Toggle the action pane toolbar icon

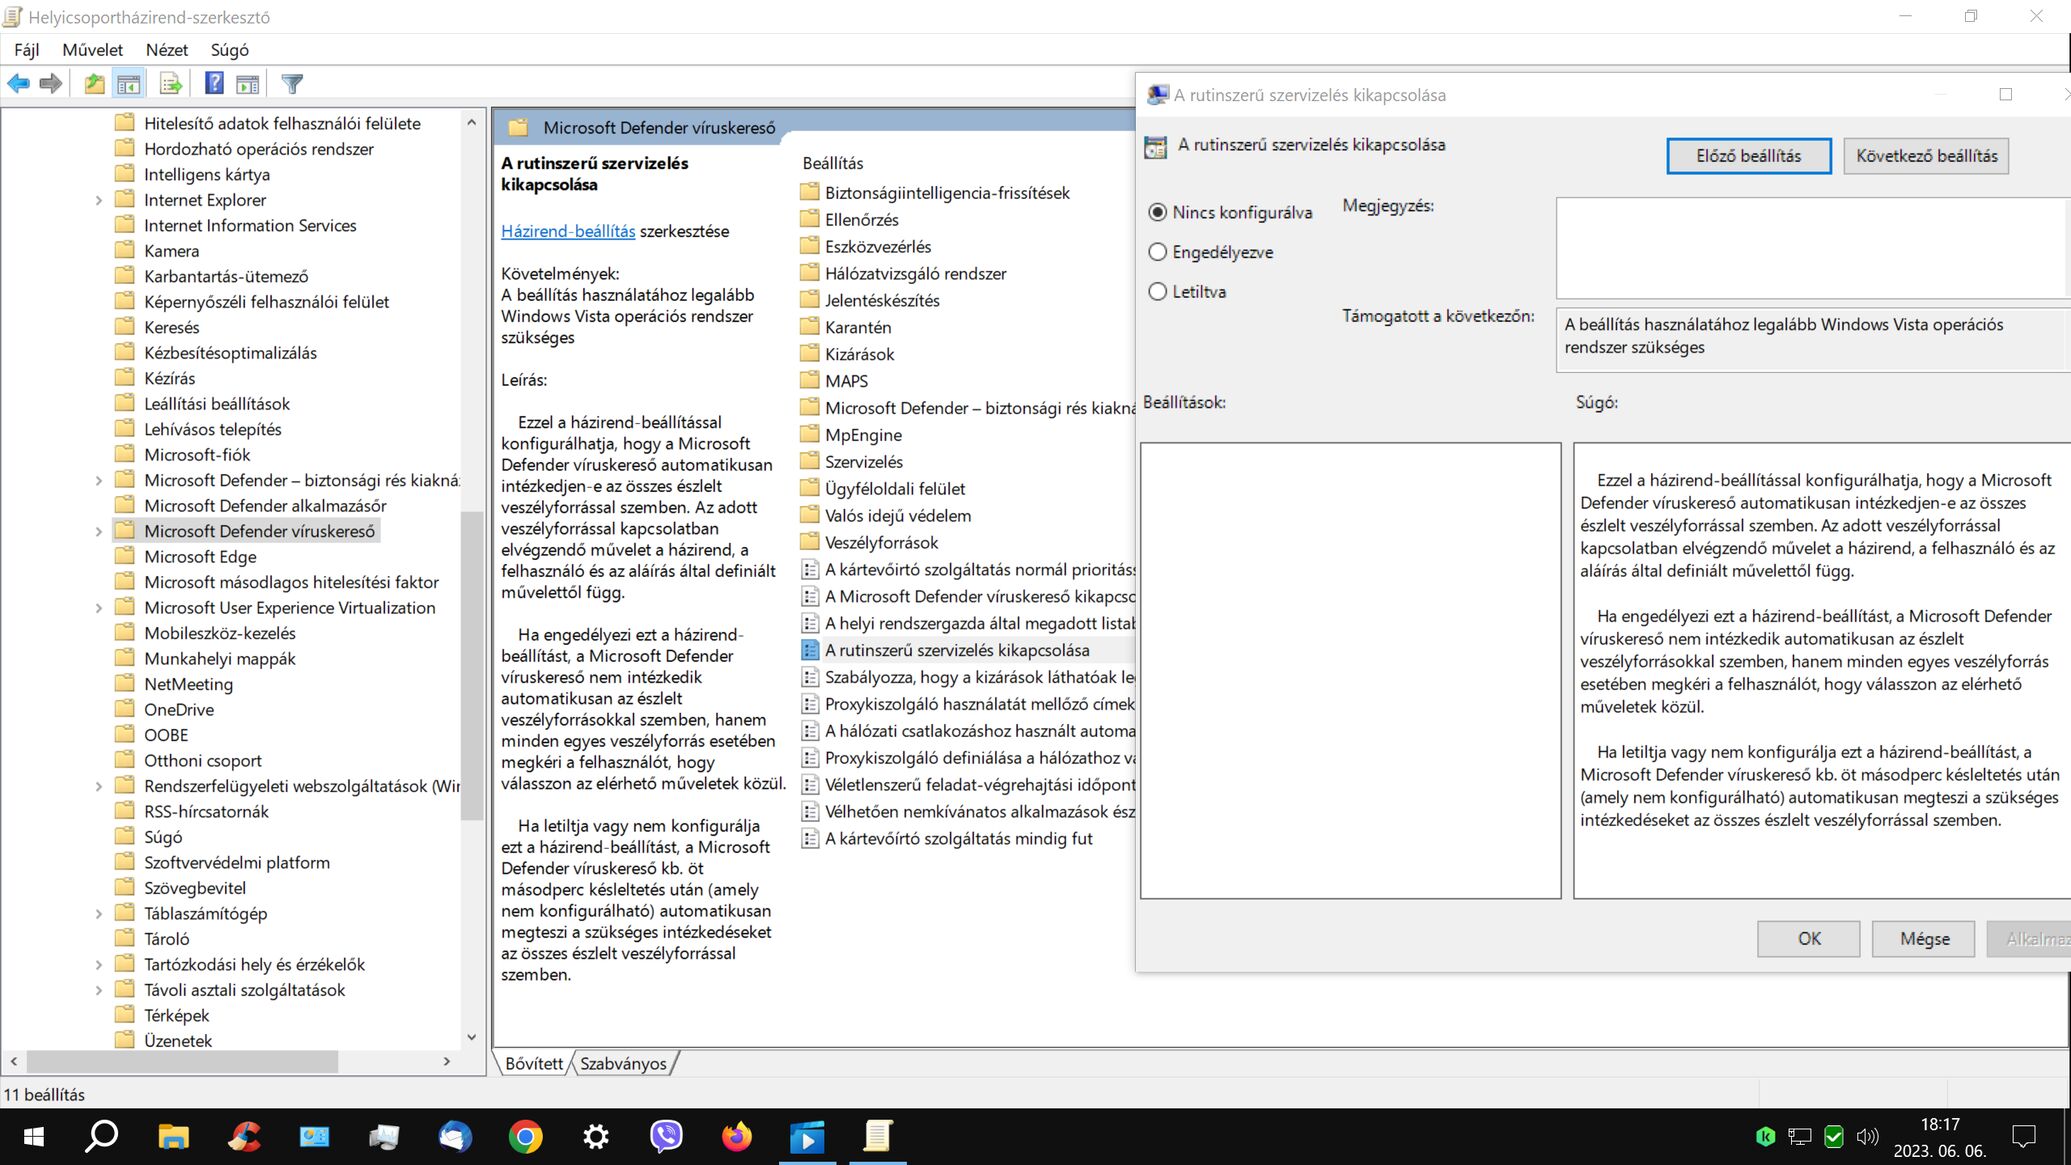coord(248,84)
